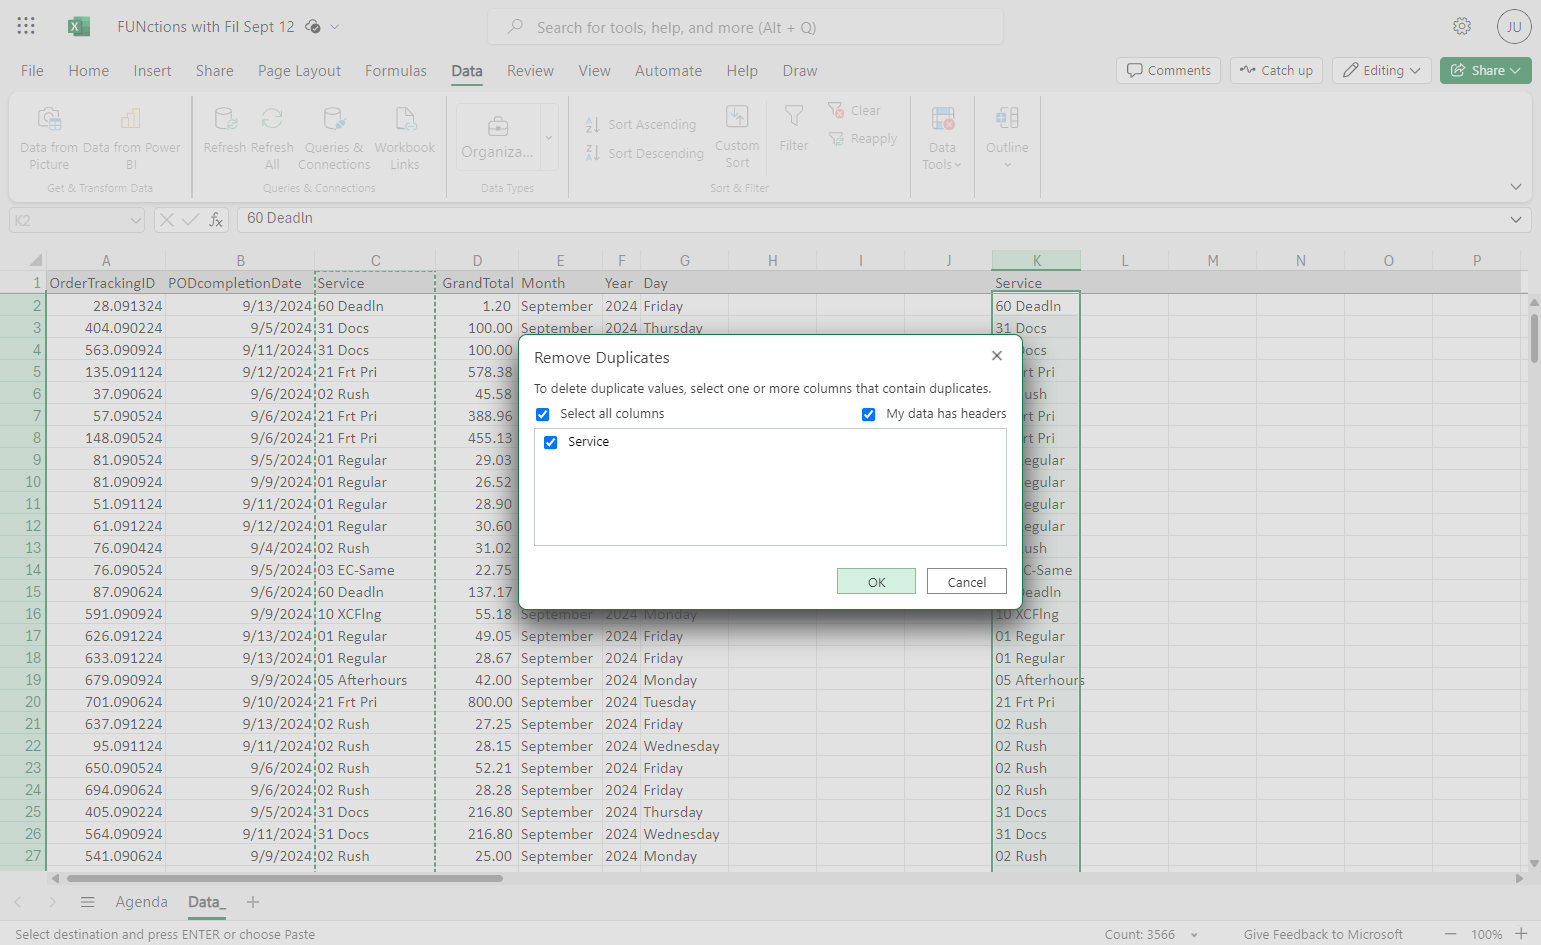
Task: Collapse the ribbon chevron
Action: point(1516,187)
